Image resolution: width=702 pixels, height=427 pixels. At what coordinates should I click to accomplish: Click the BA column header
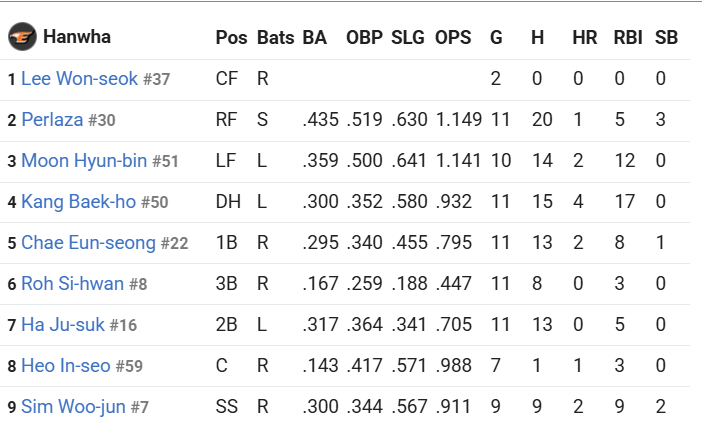(x=315, y=38)
